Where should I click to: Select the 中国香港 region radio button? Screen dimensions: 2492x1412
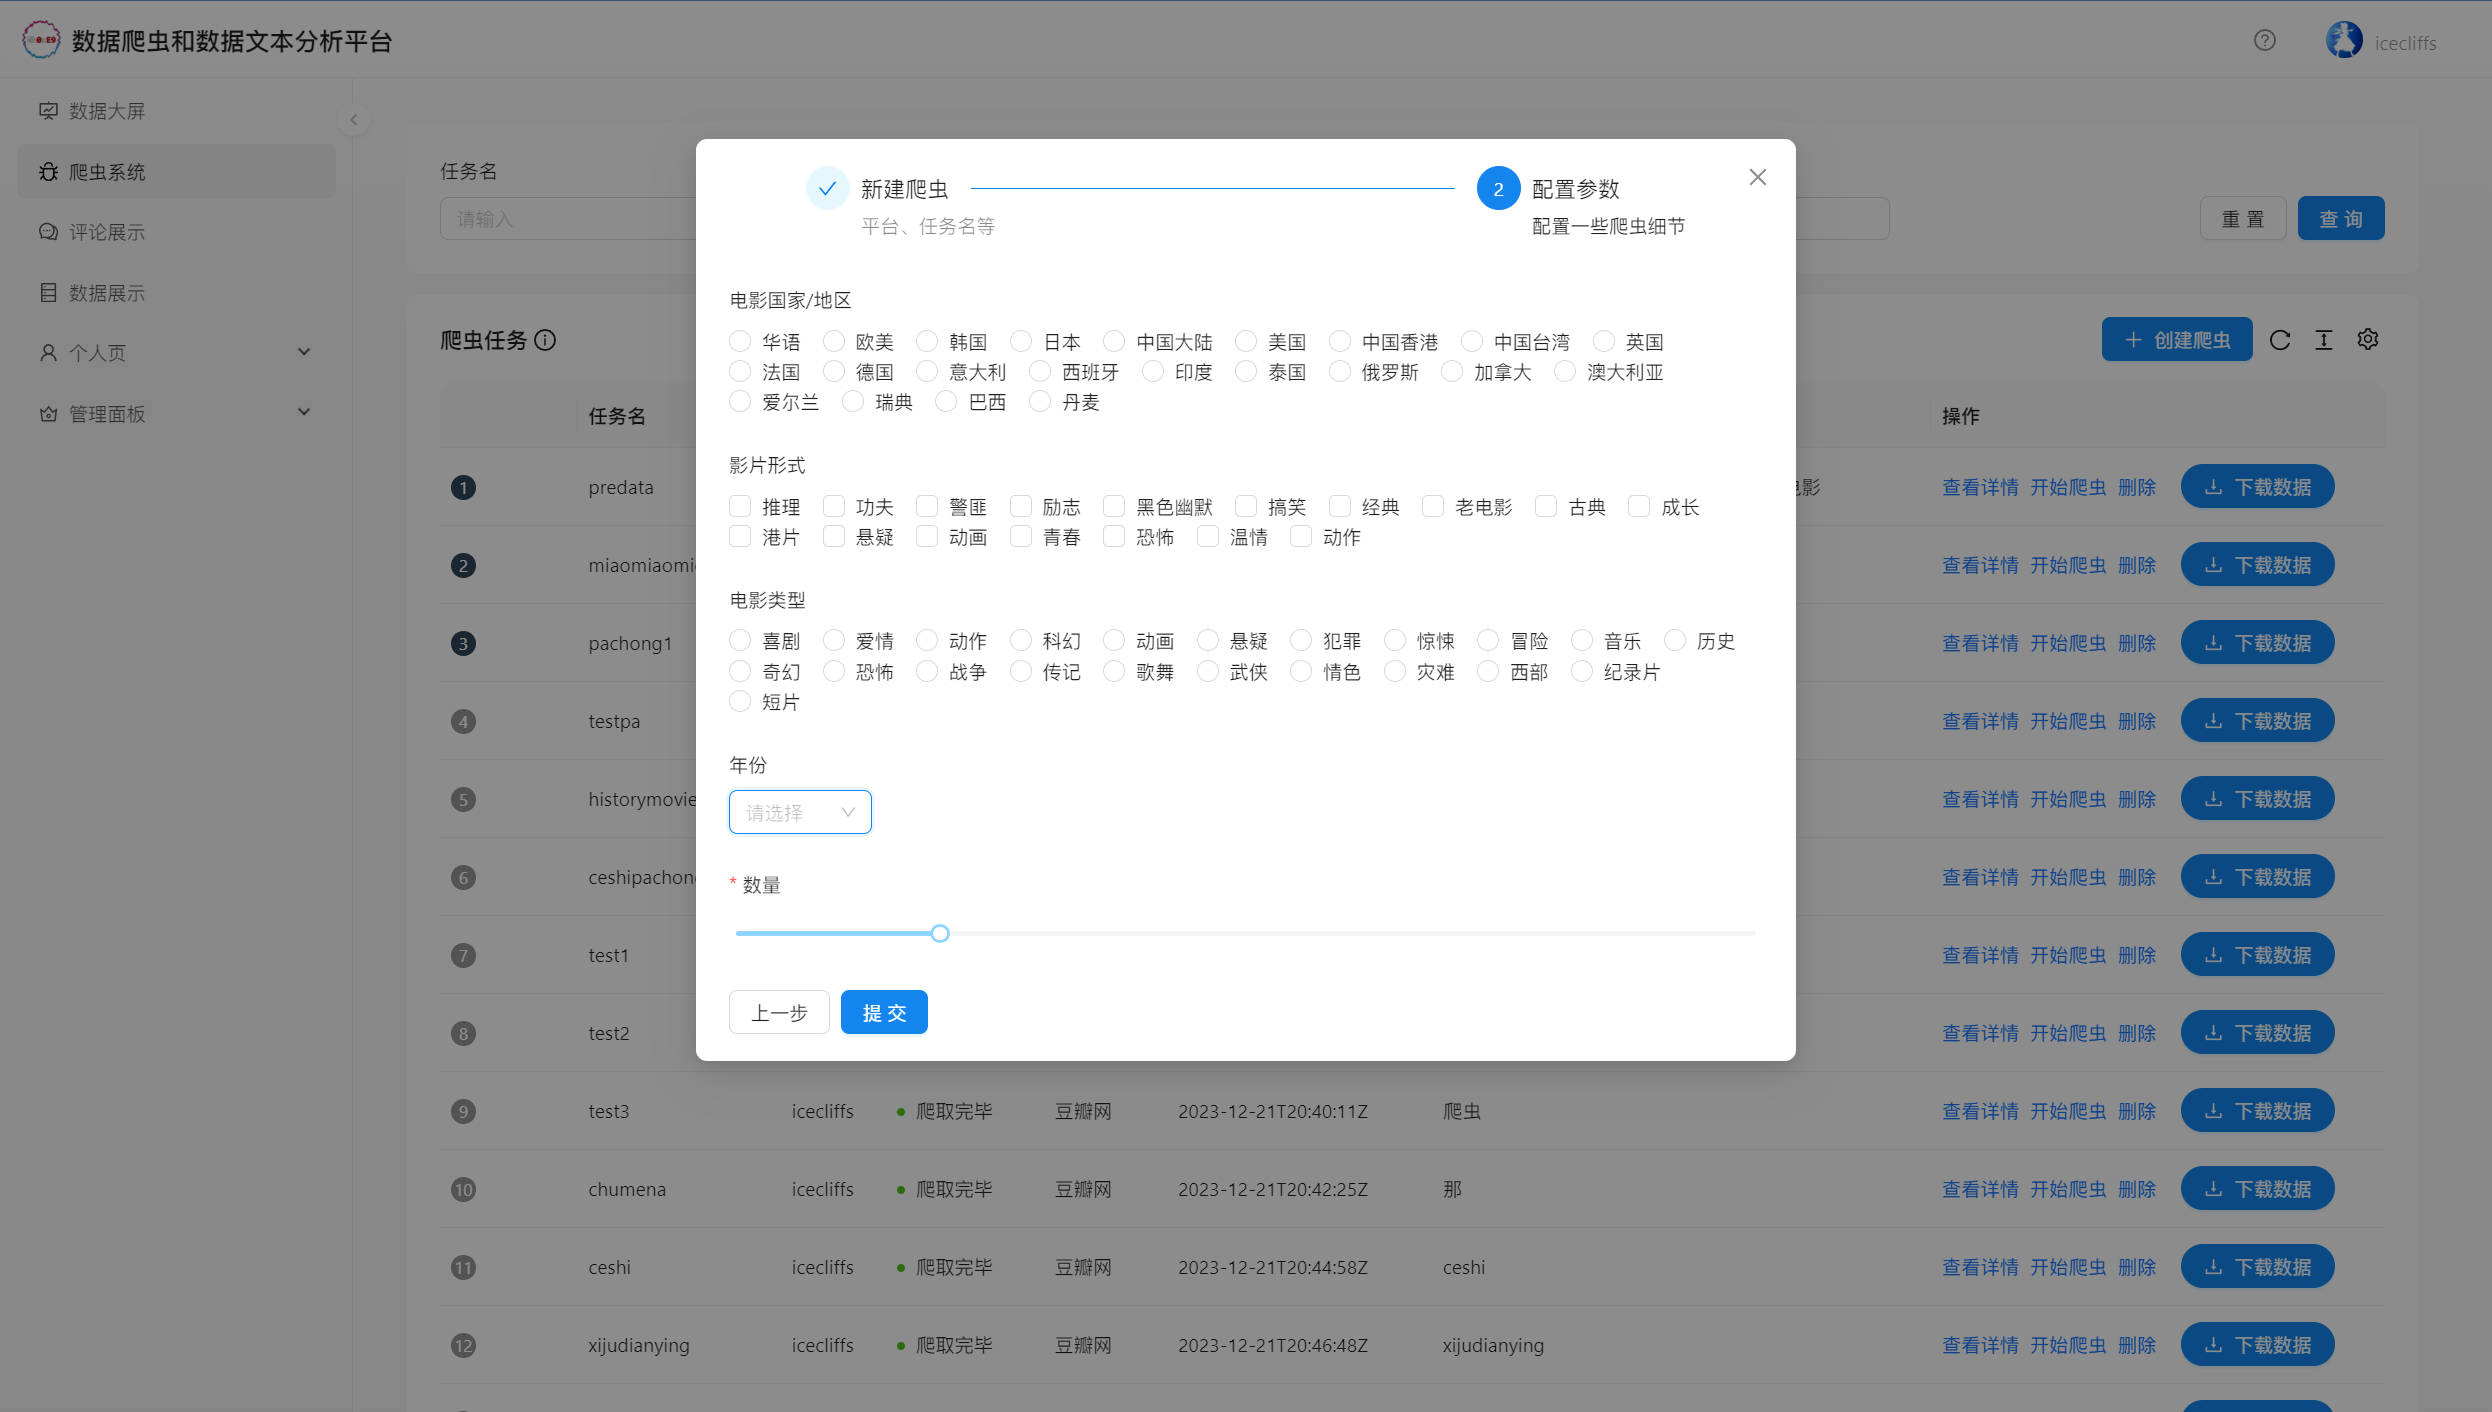1340,342
